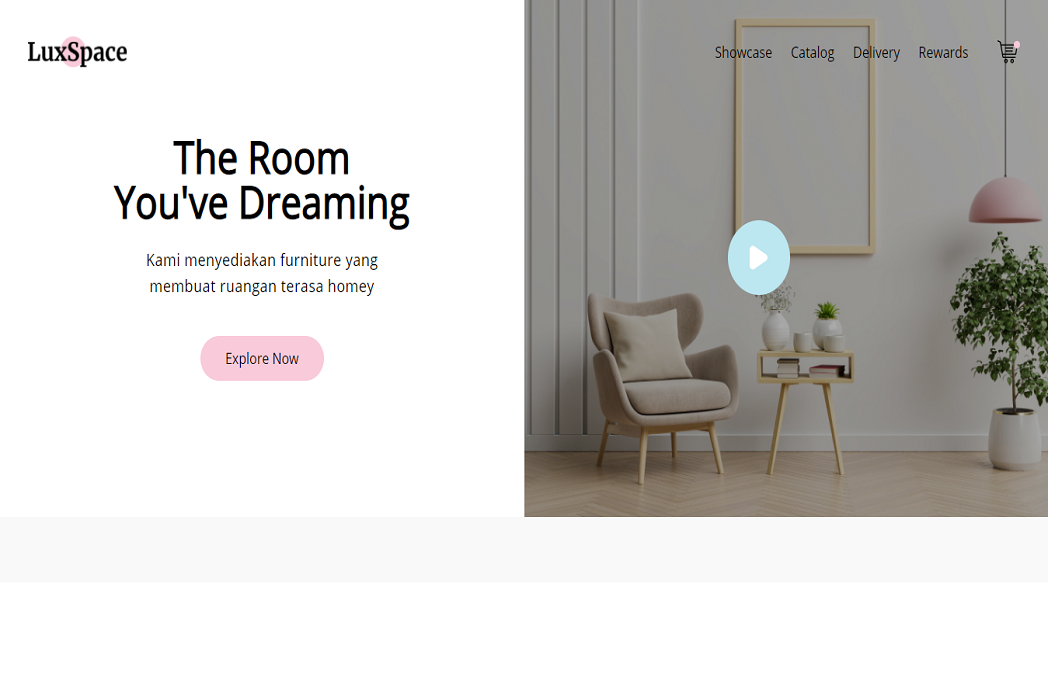The height and width of the screenshot is (700, 1048).
Task: Open the shopping cart icon
Action: point(1007,52)
